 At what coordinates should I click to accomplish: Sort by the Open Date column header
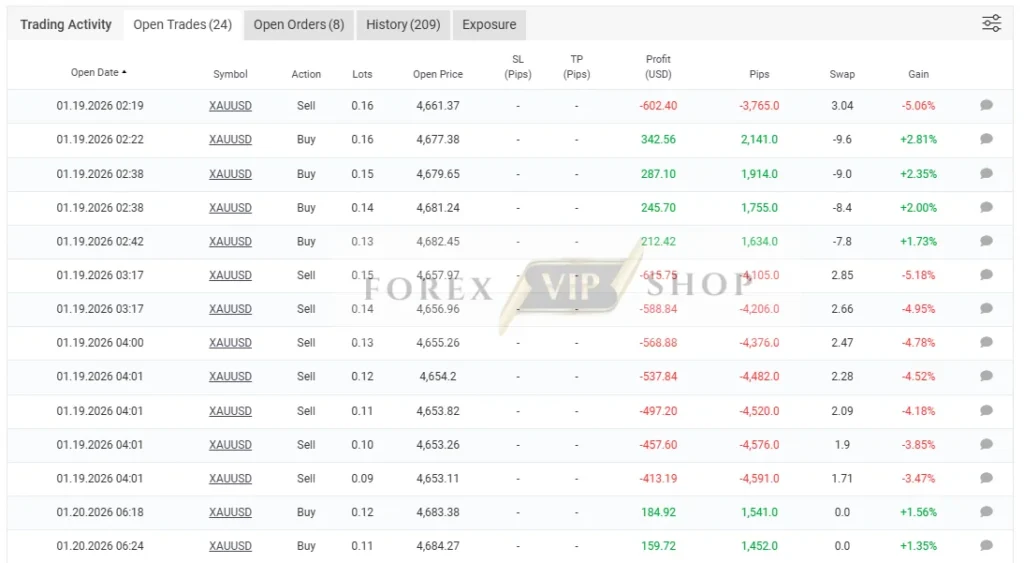point(99,72)
